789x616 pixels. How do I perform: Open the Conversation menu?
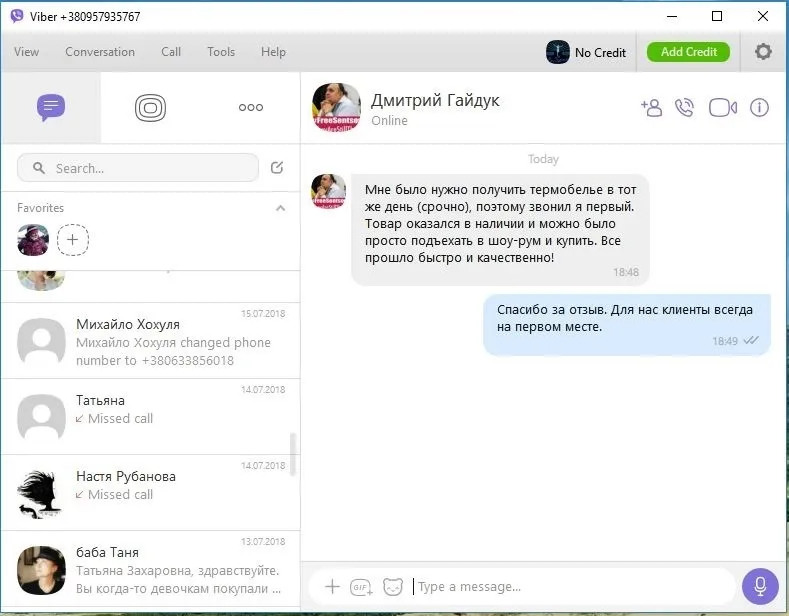(x=100, y=52)
